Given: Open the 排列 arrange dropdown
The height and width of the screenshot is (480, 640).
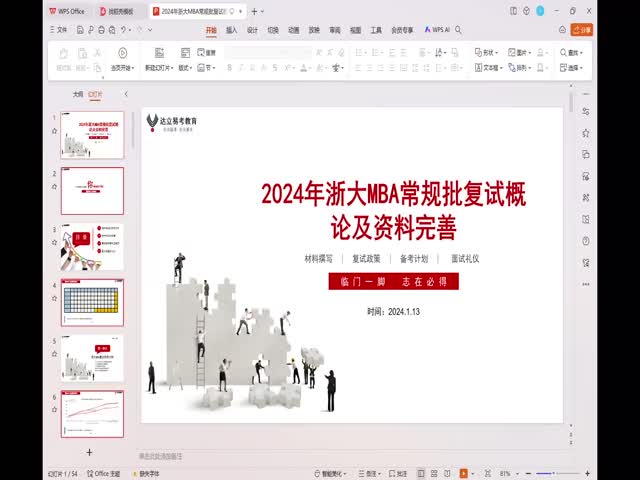Looking at the screenshot, I should (519, 68).
